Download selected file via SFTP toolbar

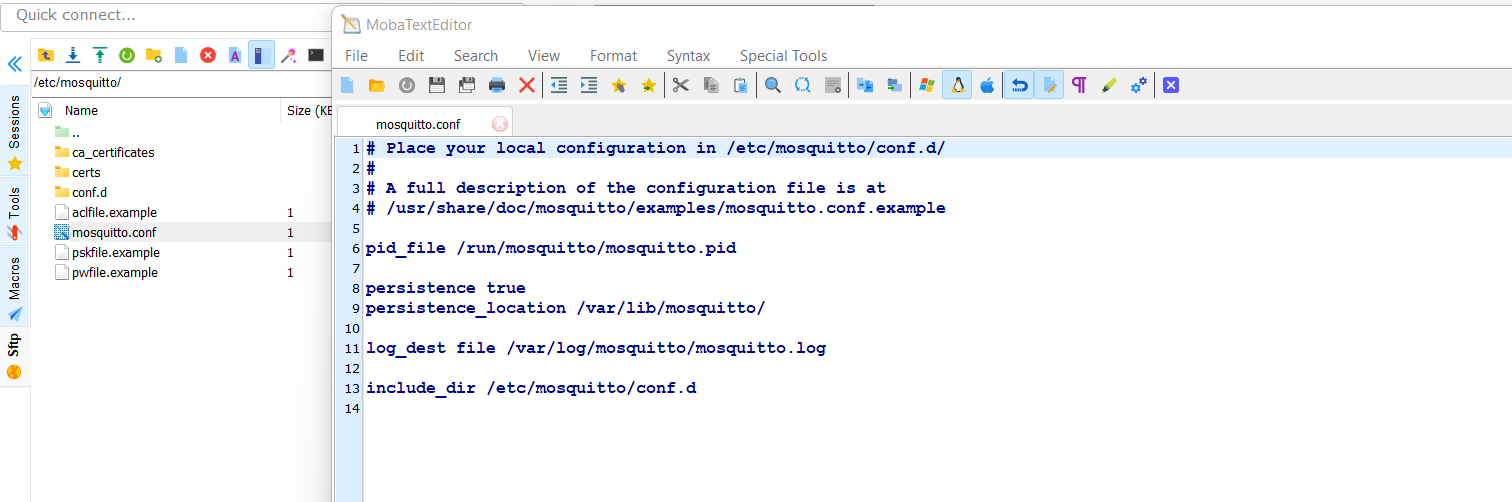click(72, 55)
